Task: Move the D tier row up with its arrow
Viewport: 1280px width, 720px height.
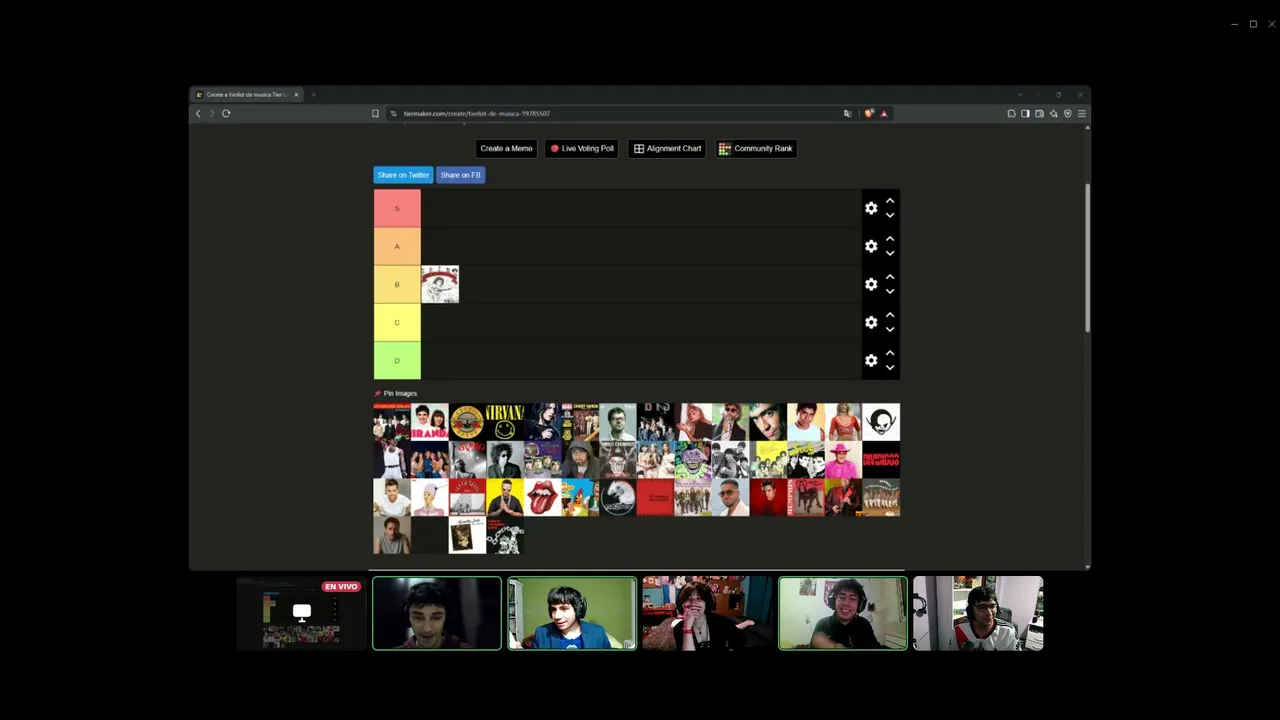Action: pyautogui.click(x=889, y=353)
